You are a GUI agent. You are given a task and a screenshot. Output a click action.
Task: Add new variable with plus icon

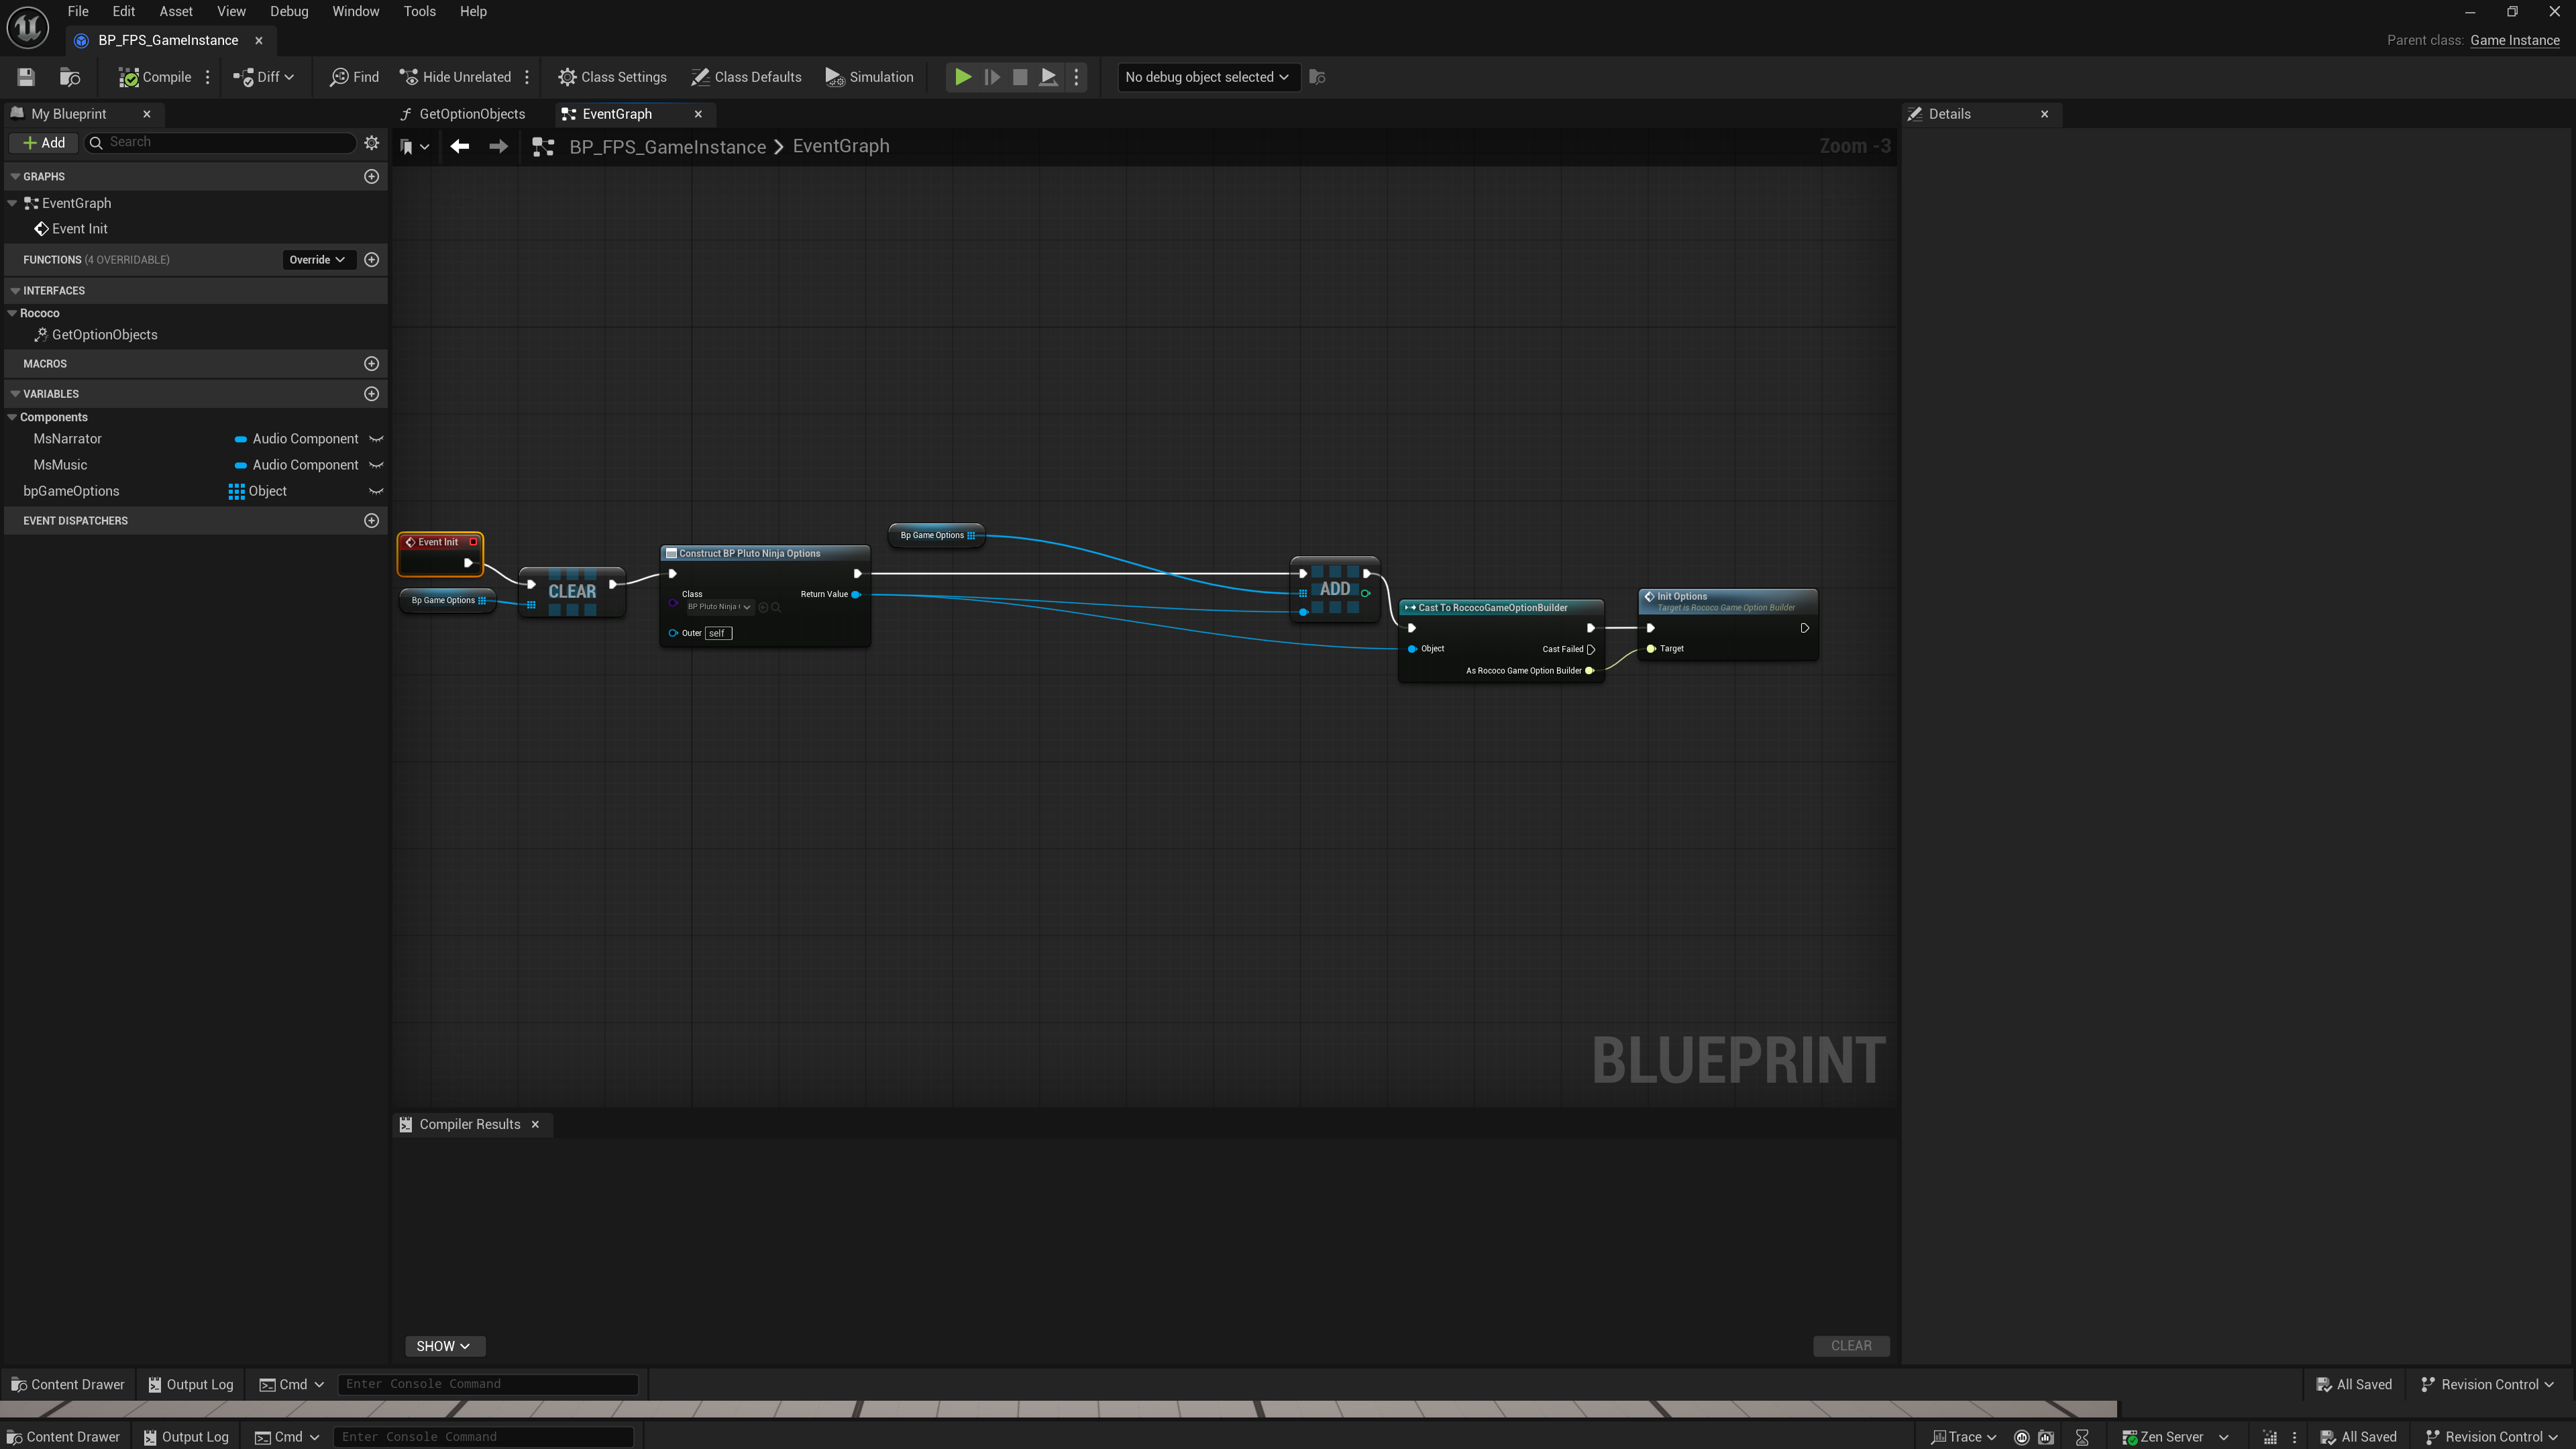tap(372, 394)
